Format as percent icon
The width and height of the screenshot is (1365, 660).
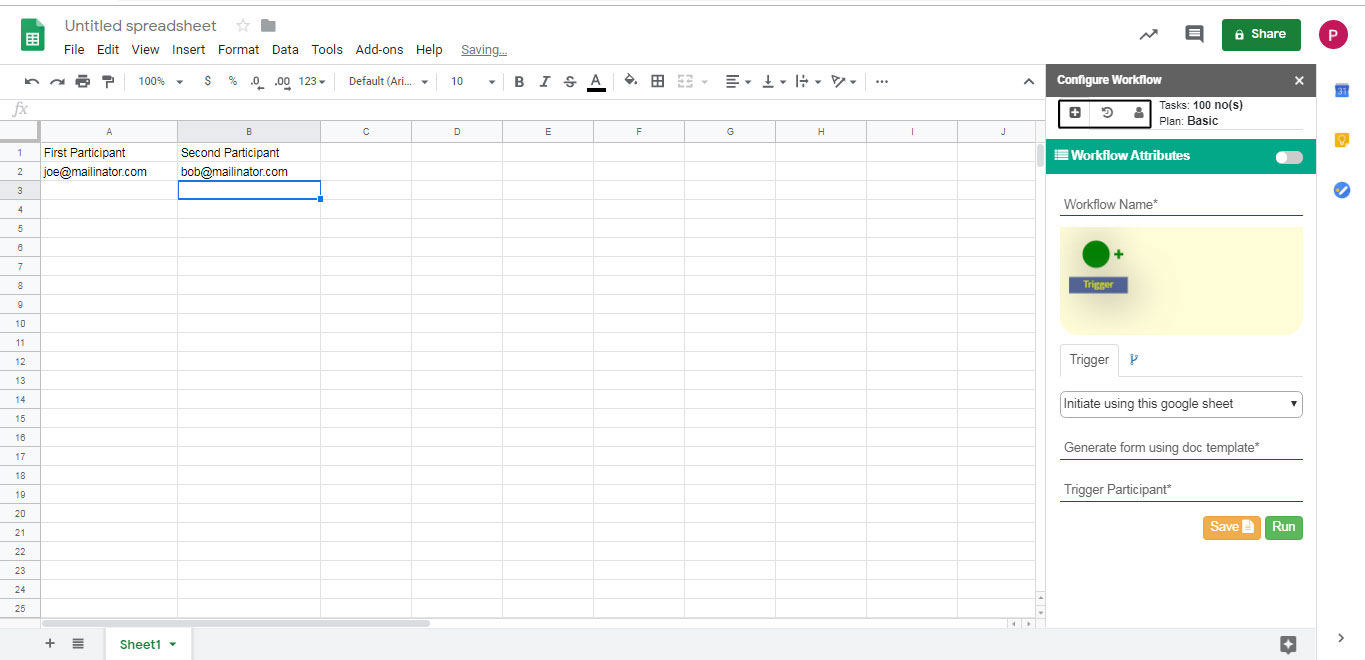[x=232, y=81]
